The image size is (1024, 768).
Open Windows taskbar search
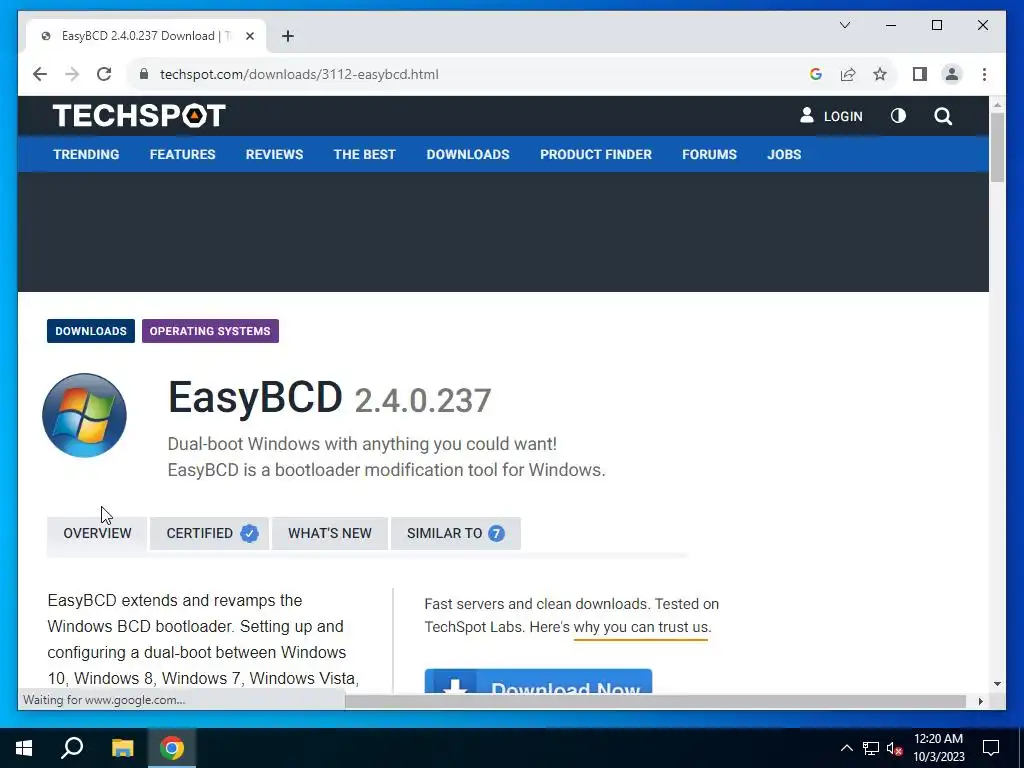tap(72, 748)
